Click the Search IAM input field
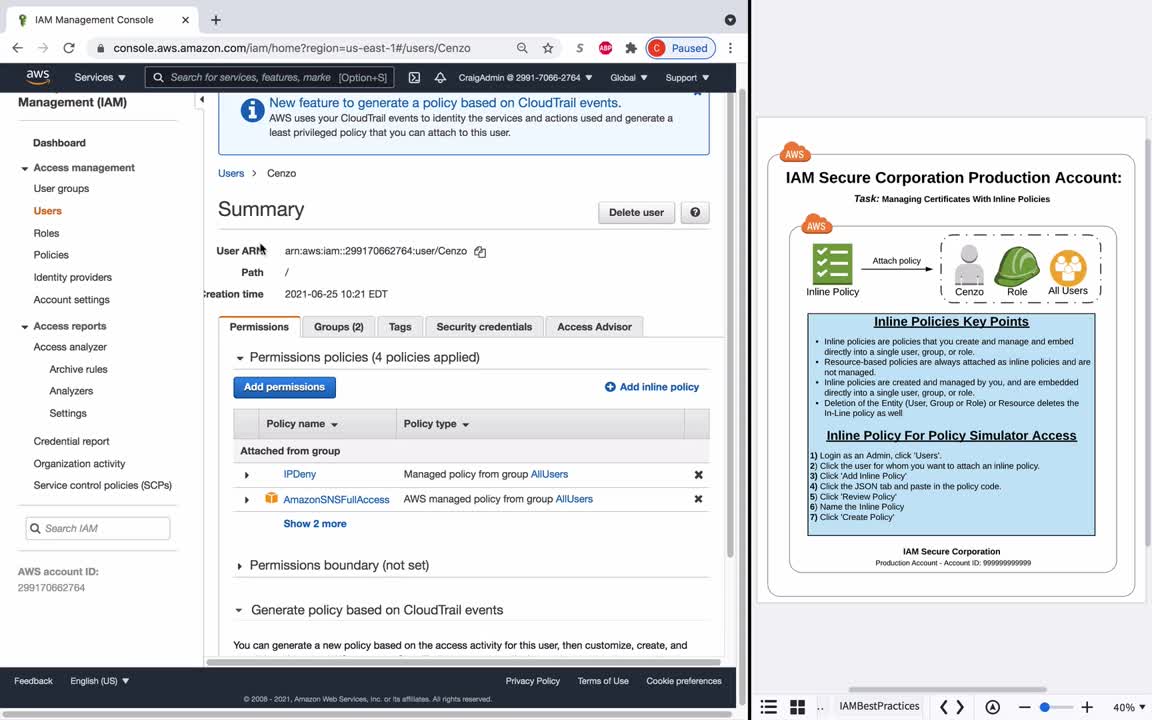Viewport: 1152px width, 720px height. 98,528
